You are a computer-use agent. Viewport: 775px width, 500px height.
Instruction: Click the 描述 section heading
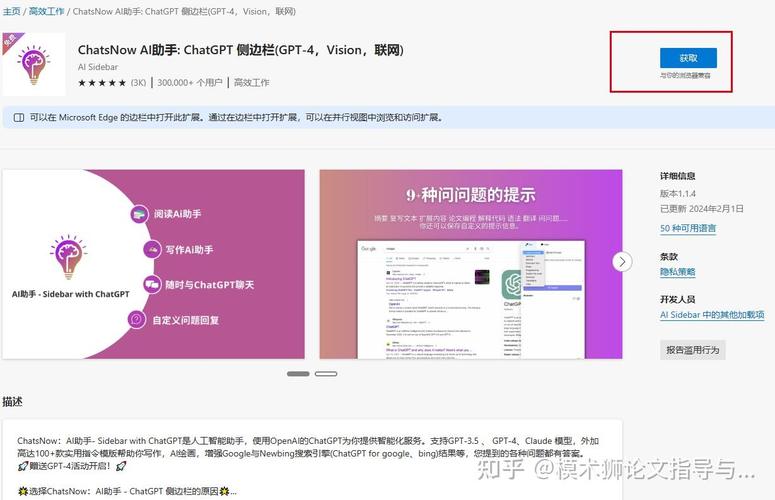[12, 401]
